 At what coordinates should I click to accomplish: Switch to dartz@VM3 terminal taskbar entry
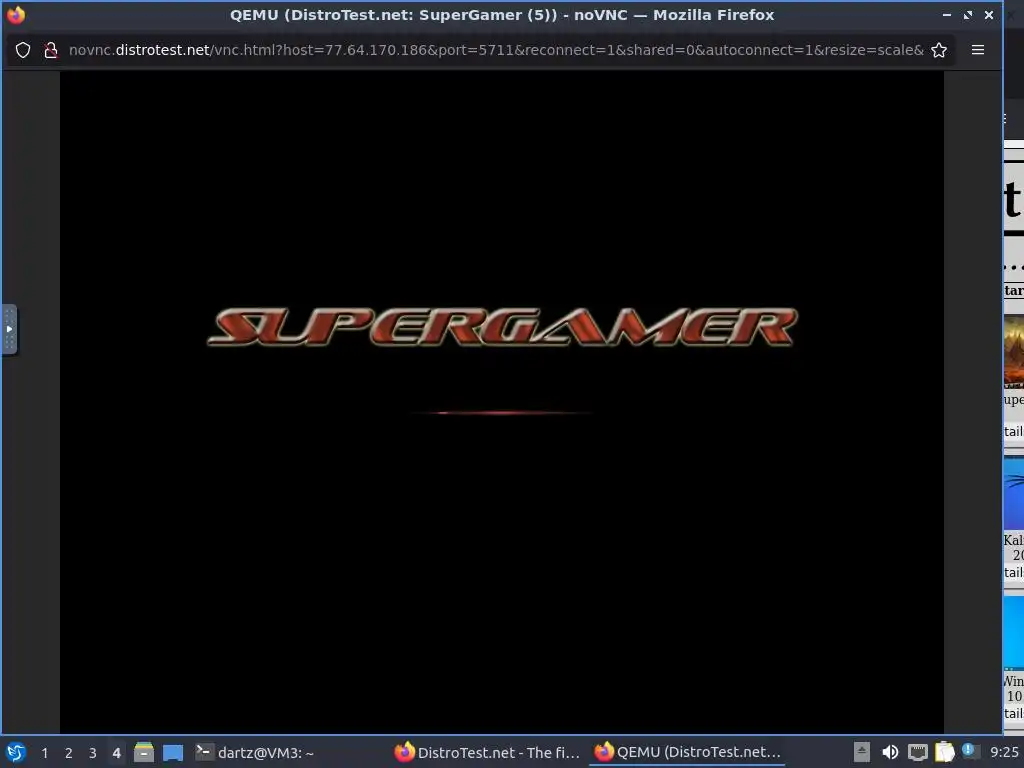pos(255,752)
